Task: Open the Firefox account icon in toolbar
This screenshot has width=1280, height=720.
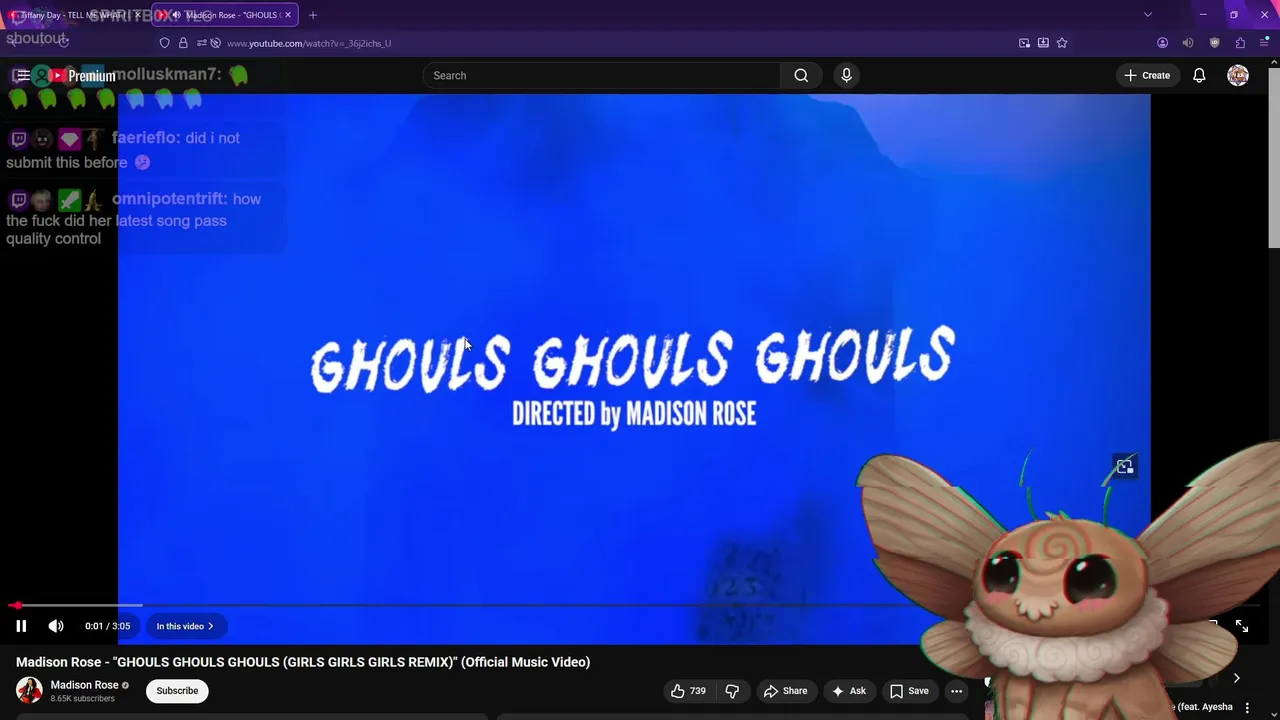Action: coord(1162,43)
